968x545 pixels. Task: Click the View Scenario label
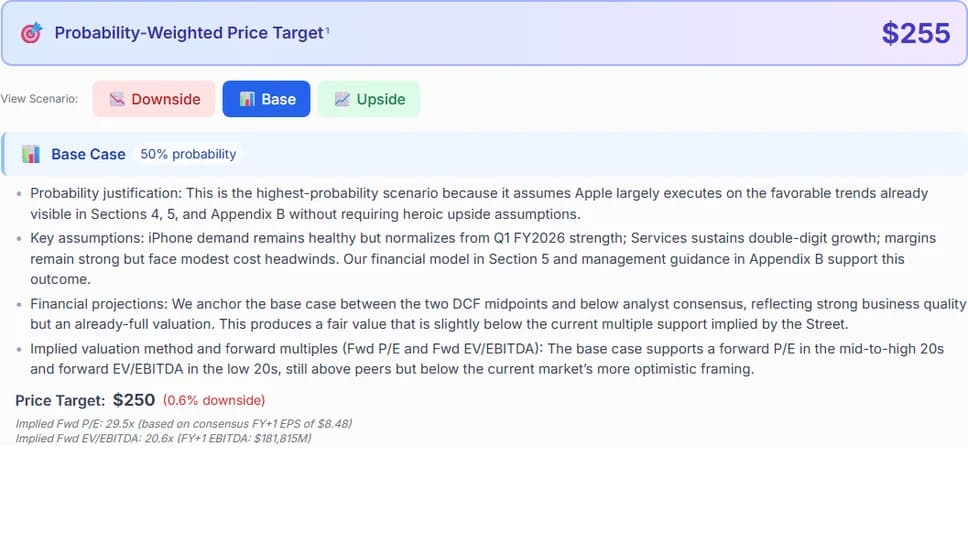[x=40, y=99]
